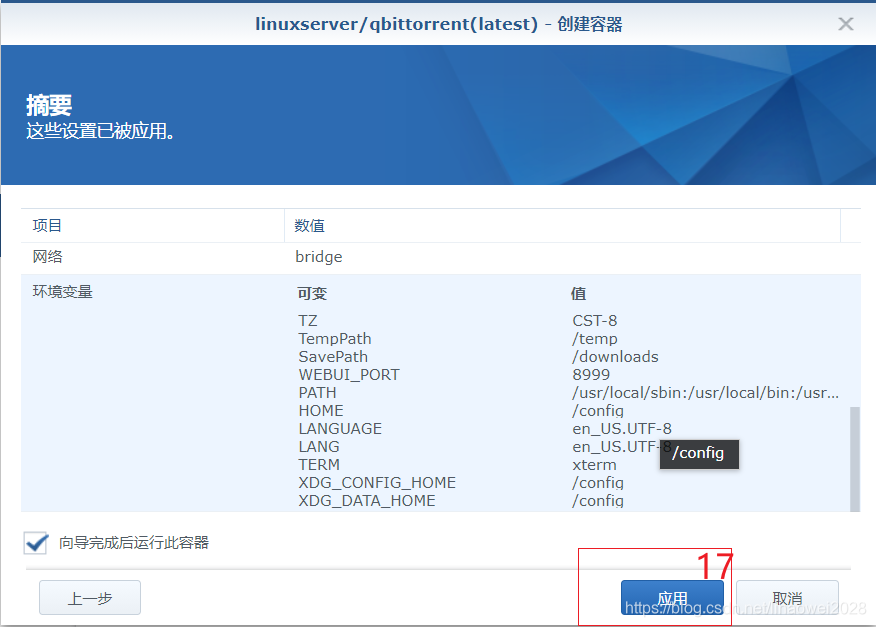Click the /config value for XDG_CONFIG_HOME

coord(598,482)
